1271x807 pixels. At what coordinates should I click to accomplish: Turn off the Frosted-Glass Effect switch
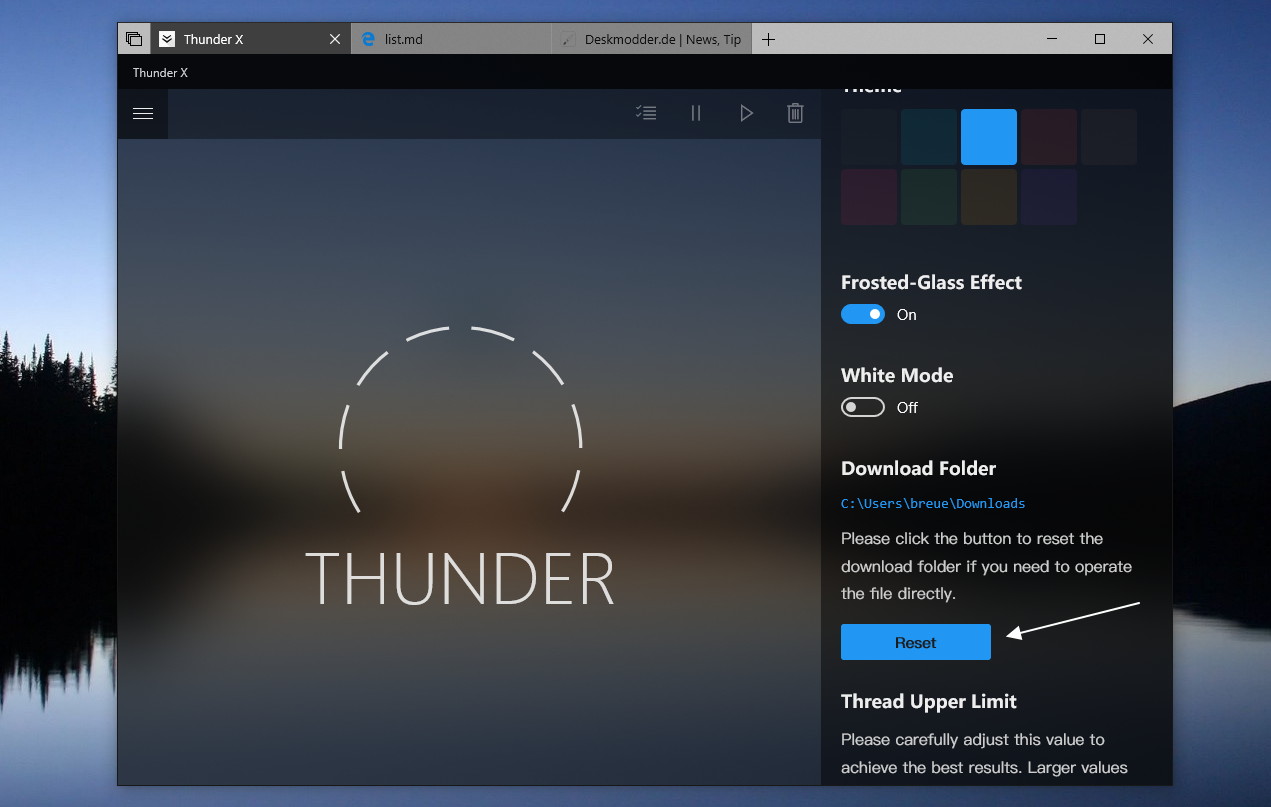tap(863, 314)
